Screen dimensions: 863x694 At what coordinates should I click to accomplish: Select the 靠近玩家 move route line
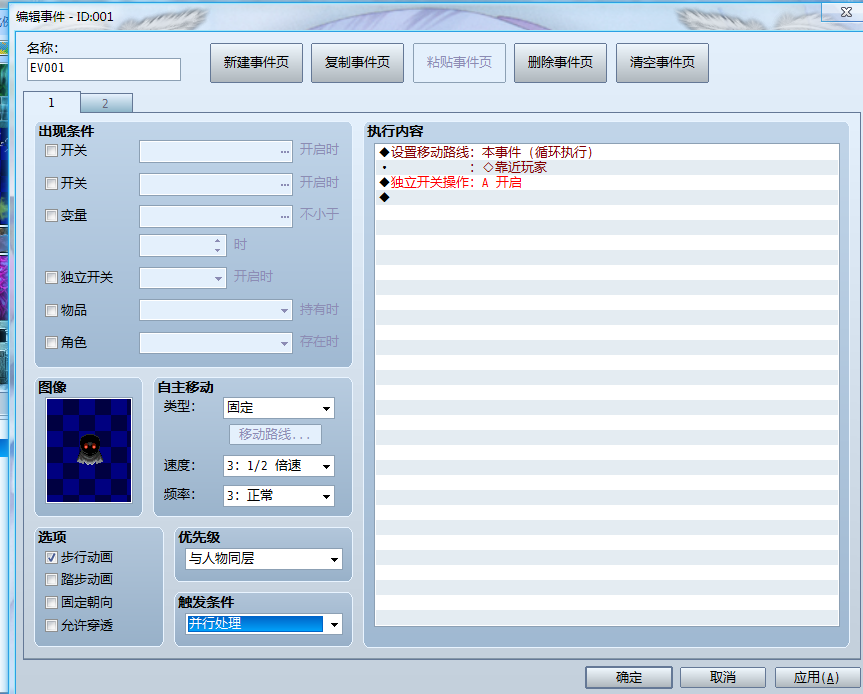point(607,167)
